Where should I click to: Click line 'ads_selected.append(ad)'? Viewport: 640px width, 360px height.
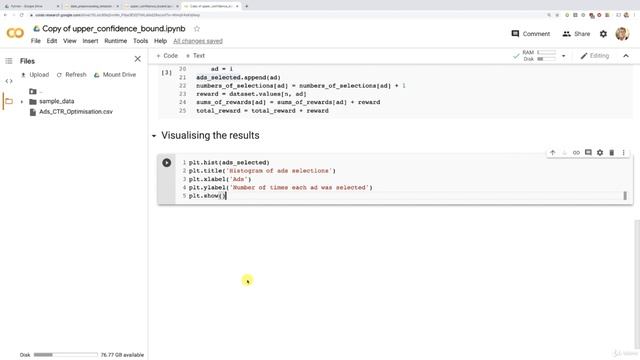pos(238,78)
